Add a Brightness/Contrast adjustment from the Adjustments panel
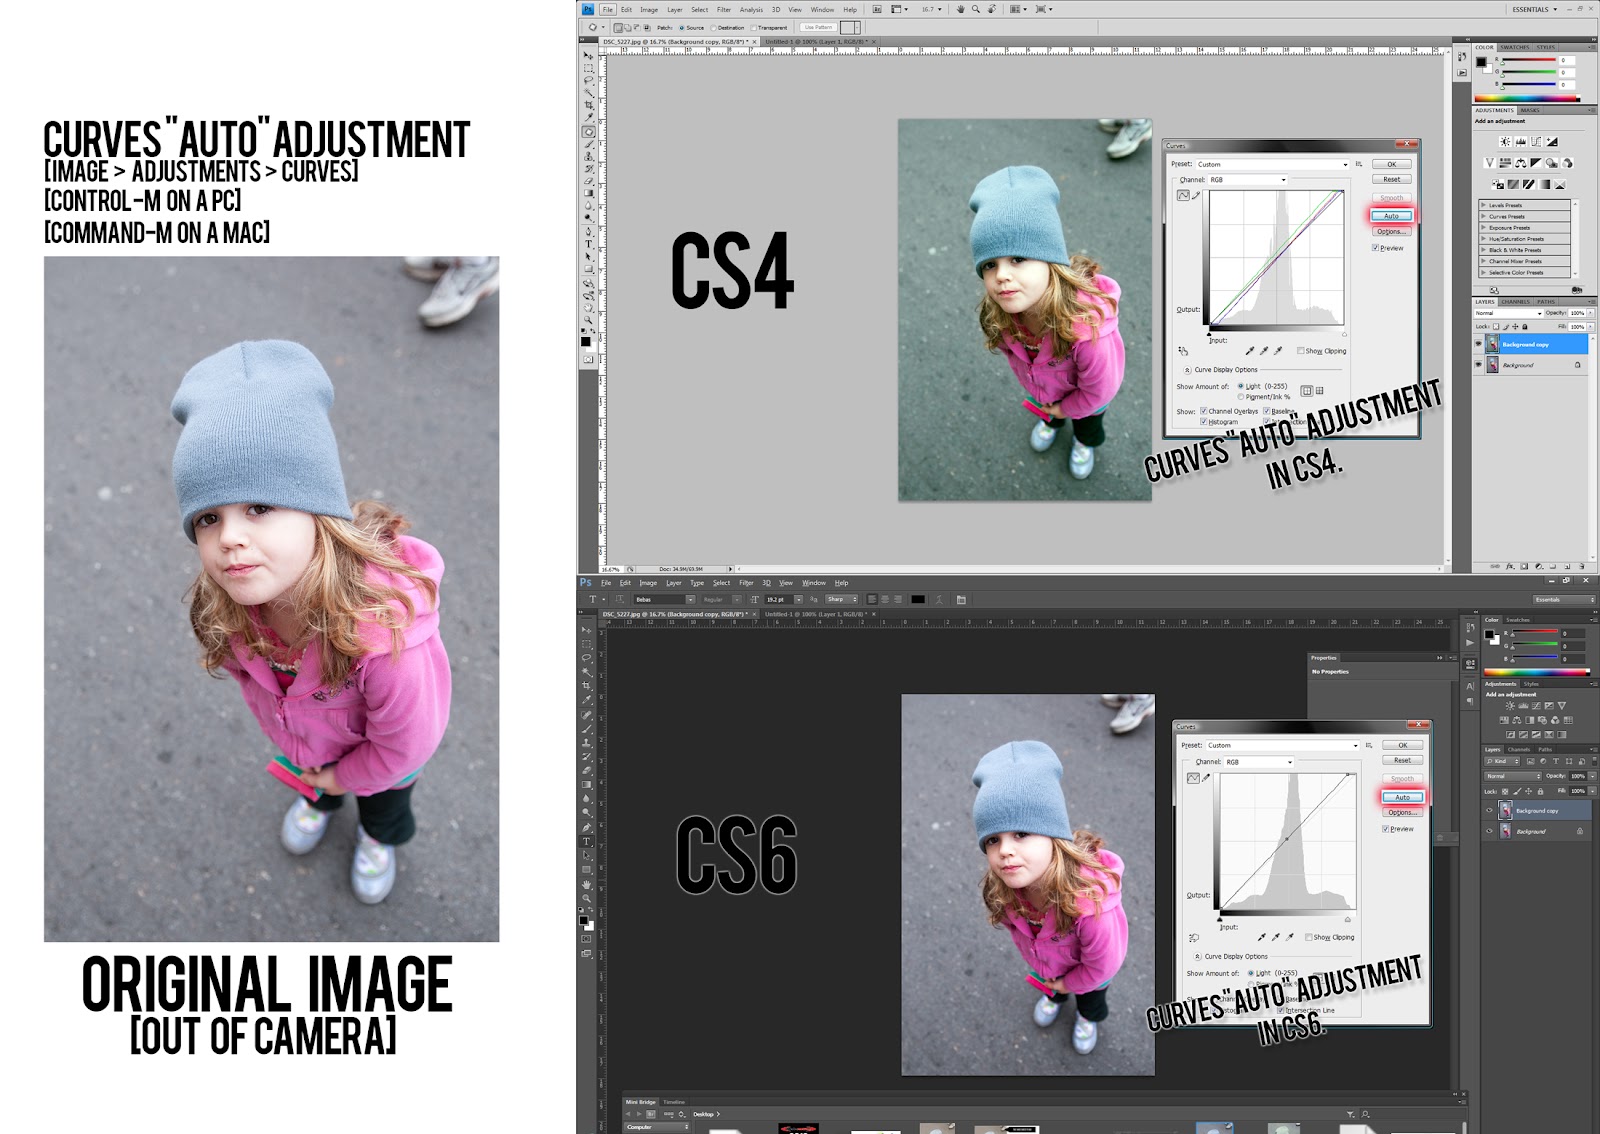This screenshot has width=1600, height=1134. point(1504,141)
